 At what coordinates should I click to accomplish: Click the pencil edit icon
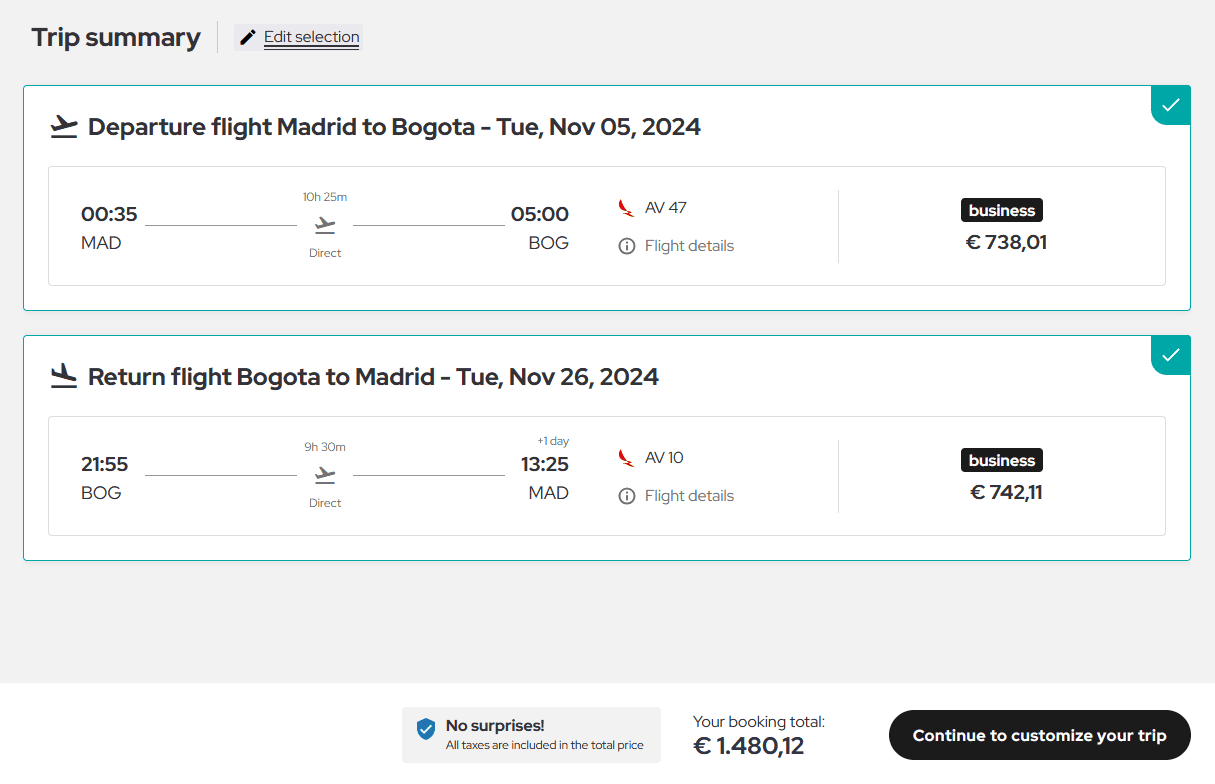point(248,38)
